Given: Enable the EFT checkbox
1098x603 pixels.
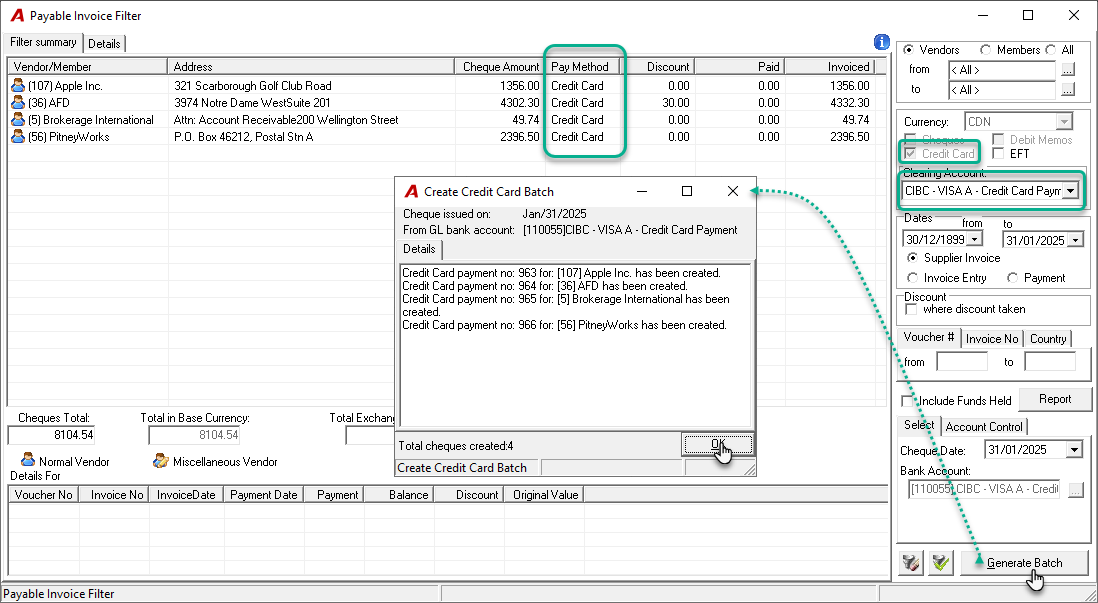Looking at the screenshot, I should tap(998, 153).
